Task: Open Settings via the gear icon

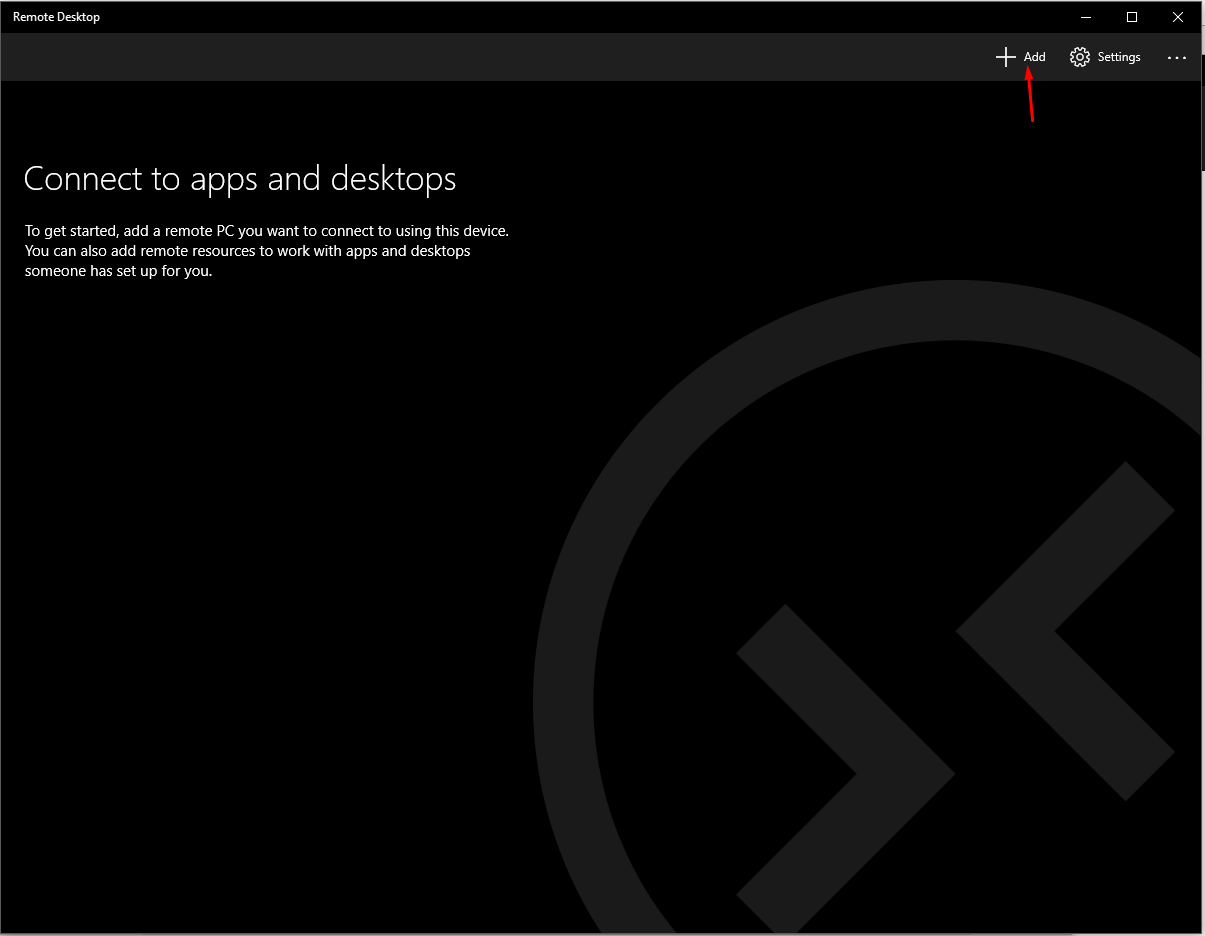Action: (x=1079, y=57)
